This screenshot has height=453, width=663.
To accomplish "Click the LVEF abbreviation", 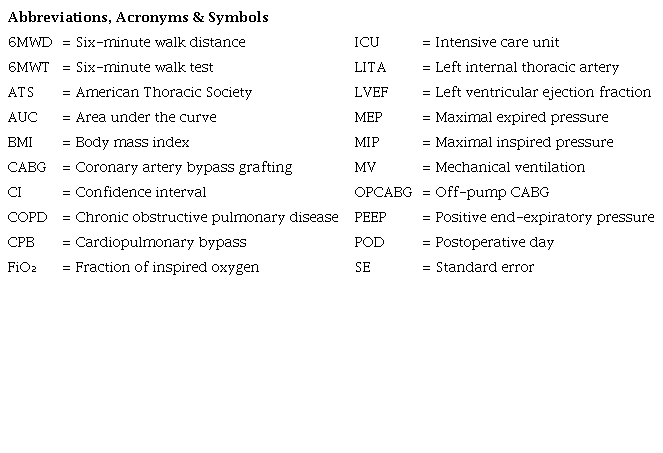I will (370, 93).
